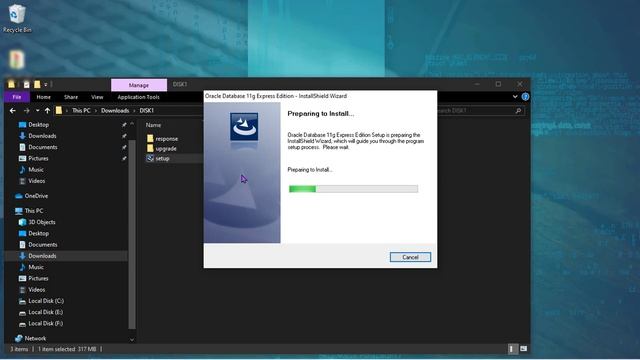This screenshot has height=360, width=640.
Task: Open Videos under This PC
Action: [36, 289]
